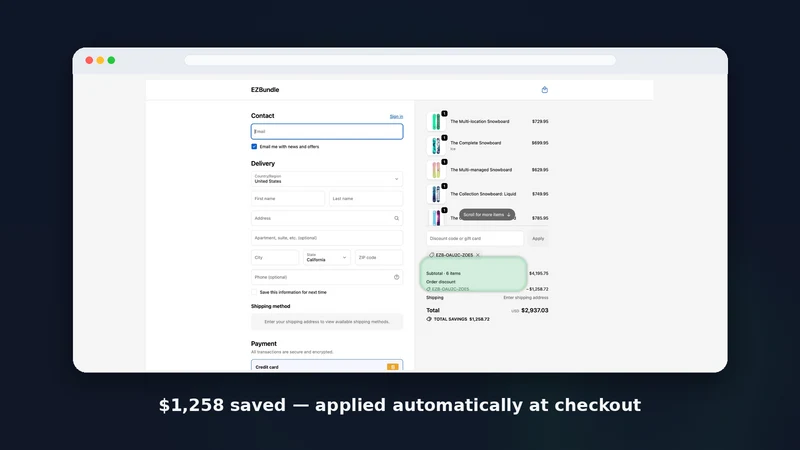800x450 pixels.
Task: Click the Discount code or gift card field
Action: 475,238
